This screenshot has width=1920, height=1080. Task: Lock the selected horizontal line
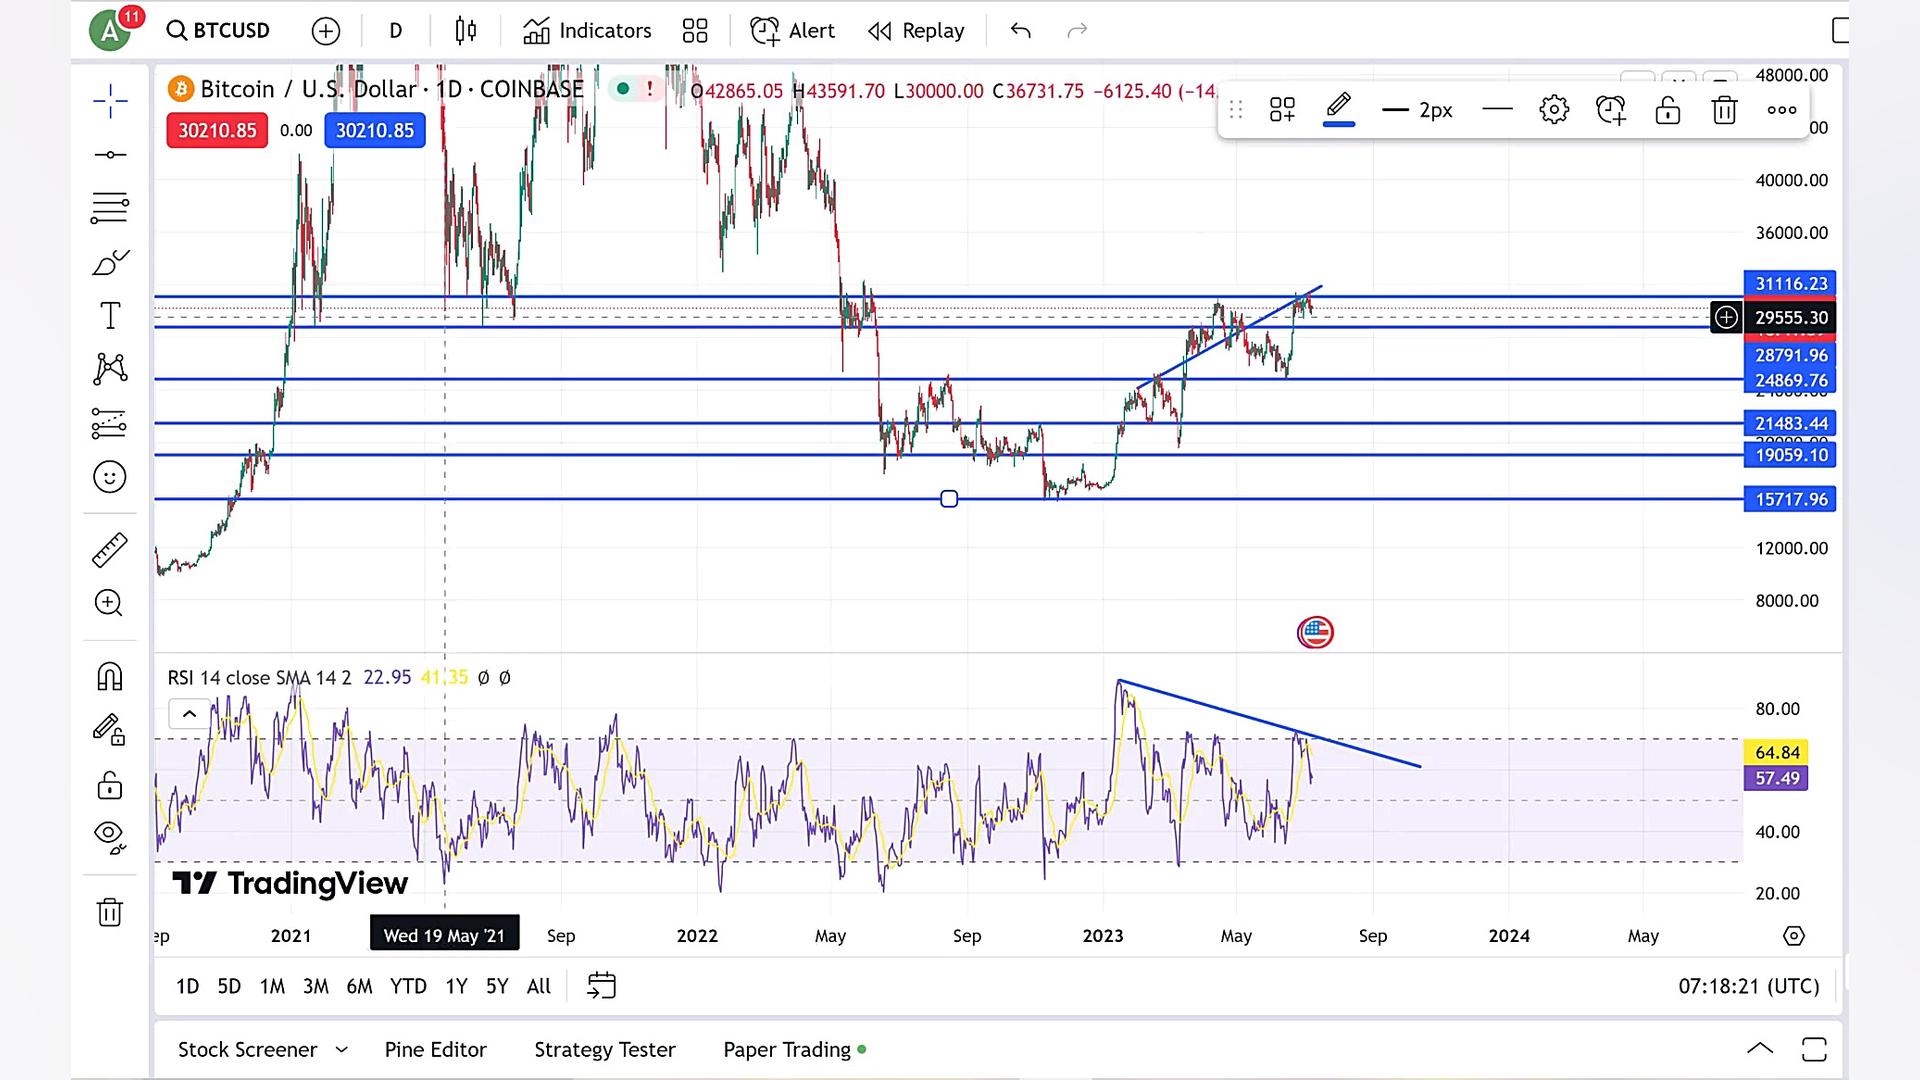pyautogui.click(x=1668, y=110)
